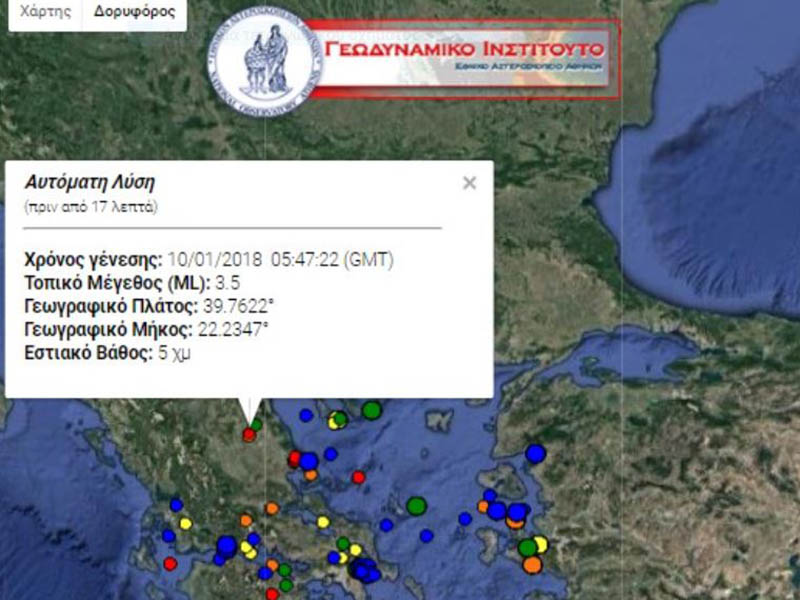The image size is (800, 600).
Task: Click the large green marker in mid-Aegean
Action: click(417, 506)
